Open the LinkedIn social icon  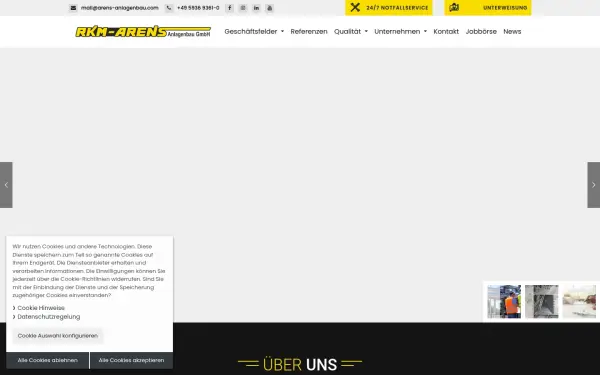[256, 8]
